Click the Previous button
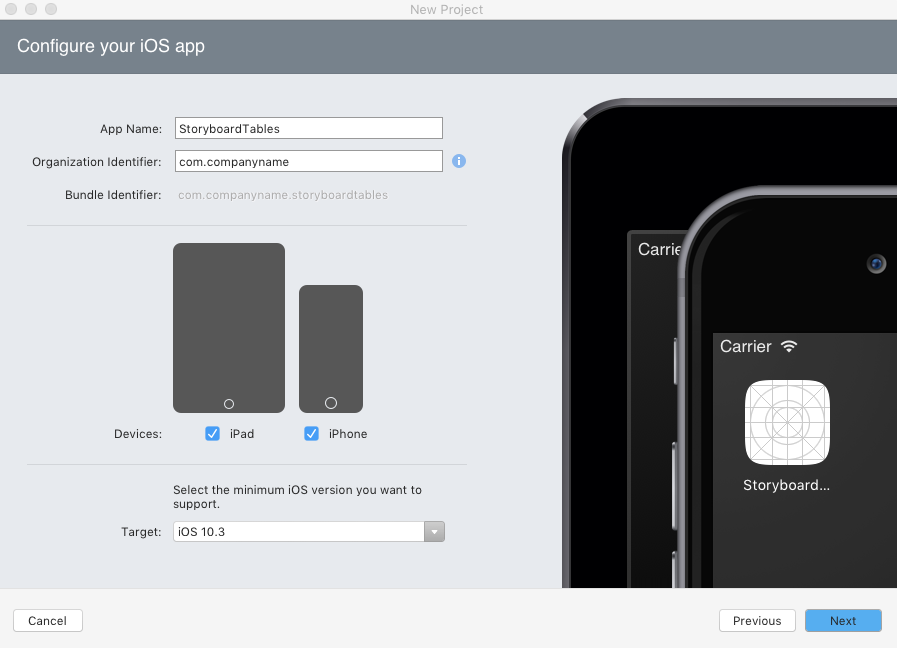897x648 pixels. point(757,620)
